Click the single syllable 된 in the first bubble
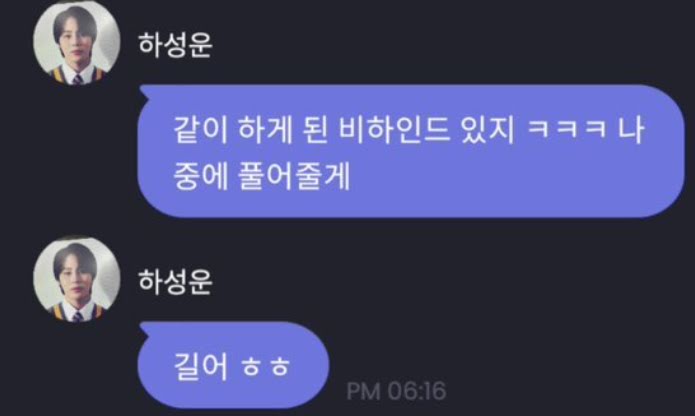The width and height of the screenshot is (695, 416). (316, 130)
